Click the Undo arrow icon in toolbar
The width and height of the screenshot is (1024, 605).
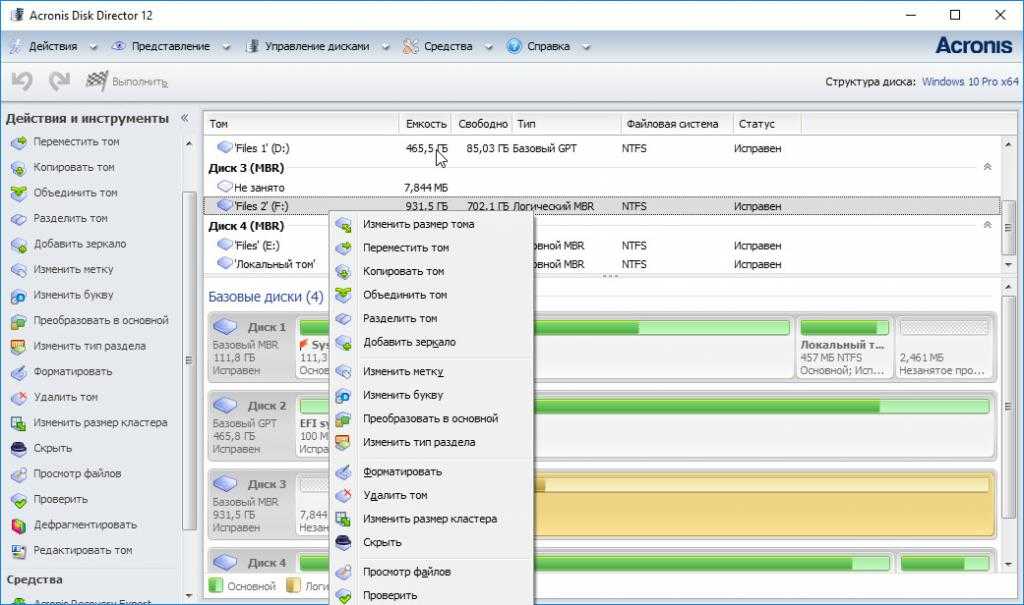click(x=22, y=82)
